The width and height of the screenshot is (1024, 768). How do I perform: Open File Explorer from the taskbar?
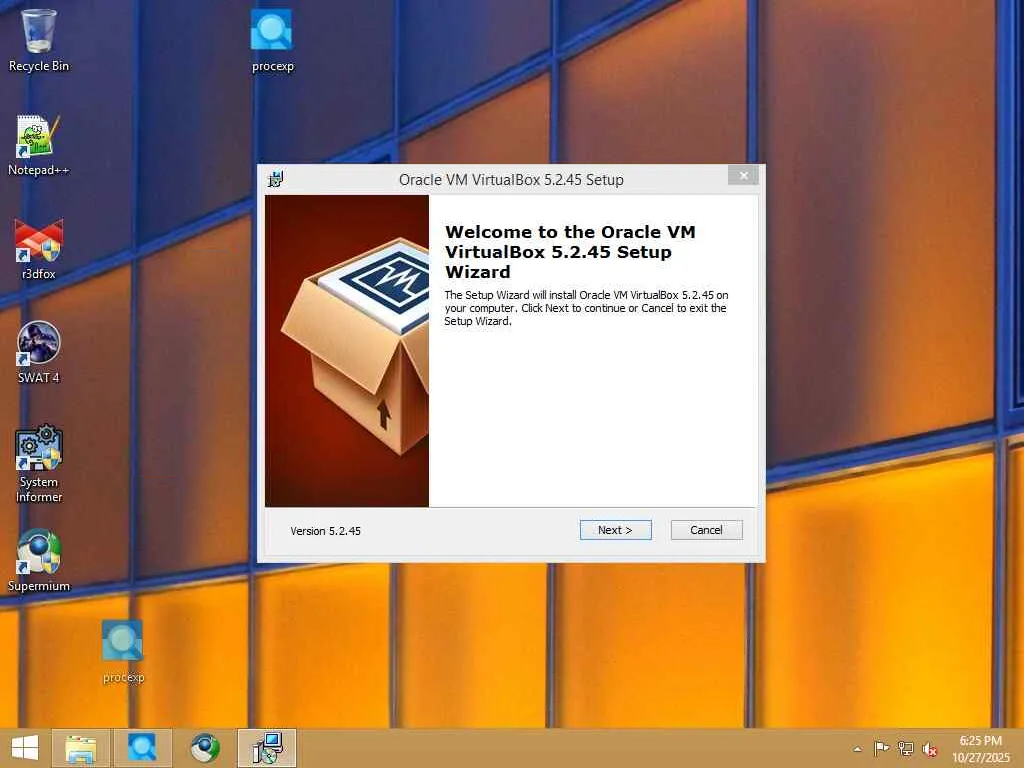[81, 748]
